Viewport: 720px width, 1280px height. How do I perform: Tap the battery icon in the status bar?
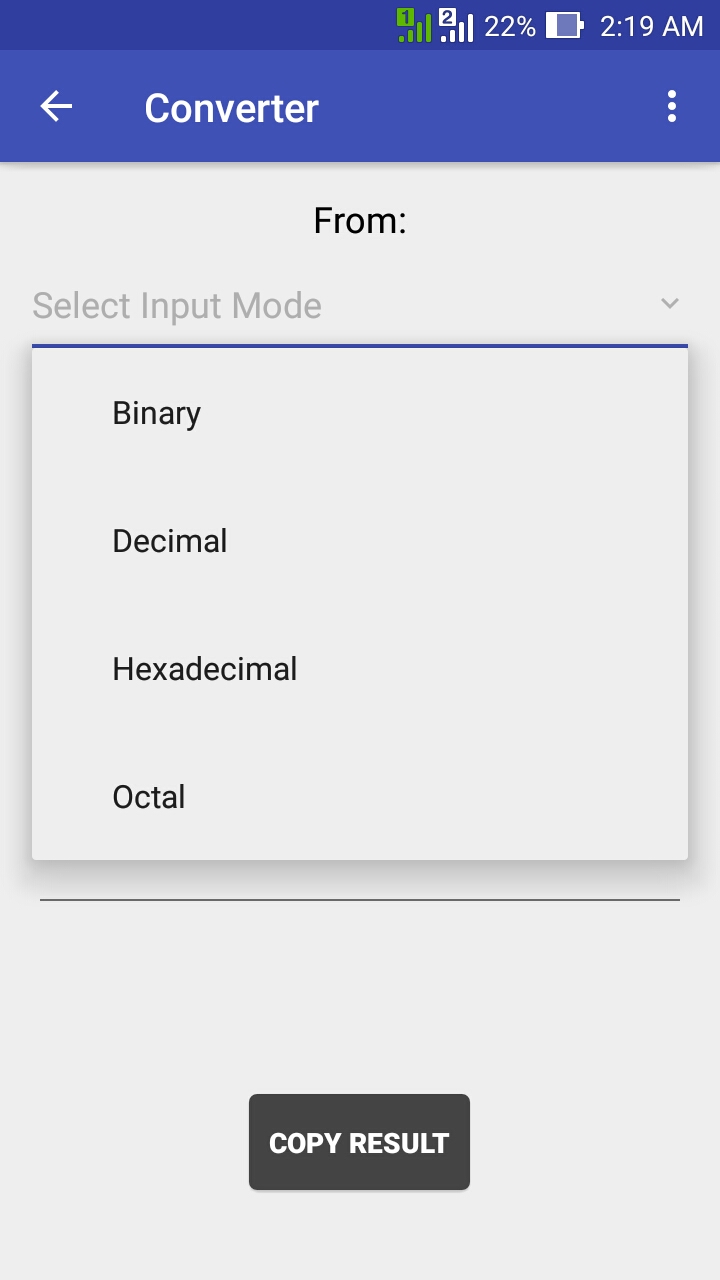pos(563,25)
